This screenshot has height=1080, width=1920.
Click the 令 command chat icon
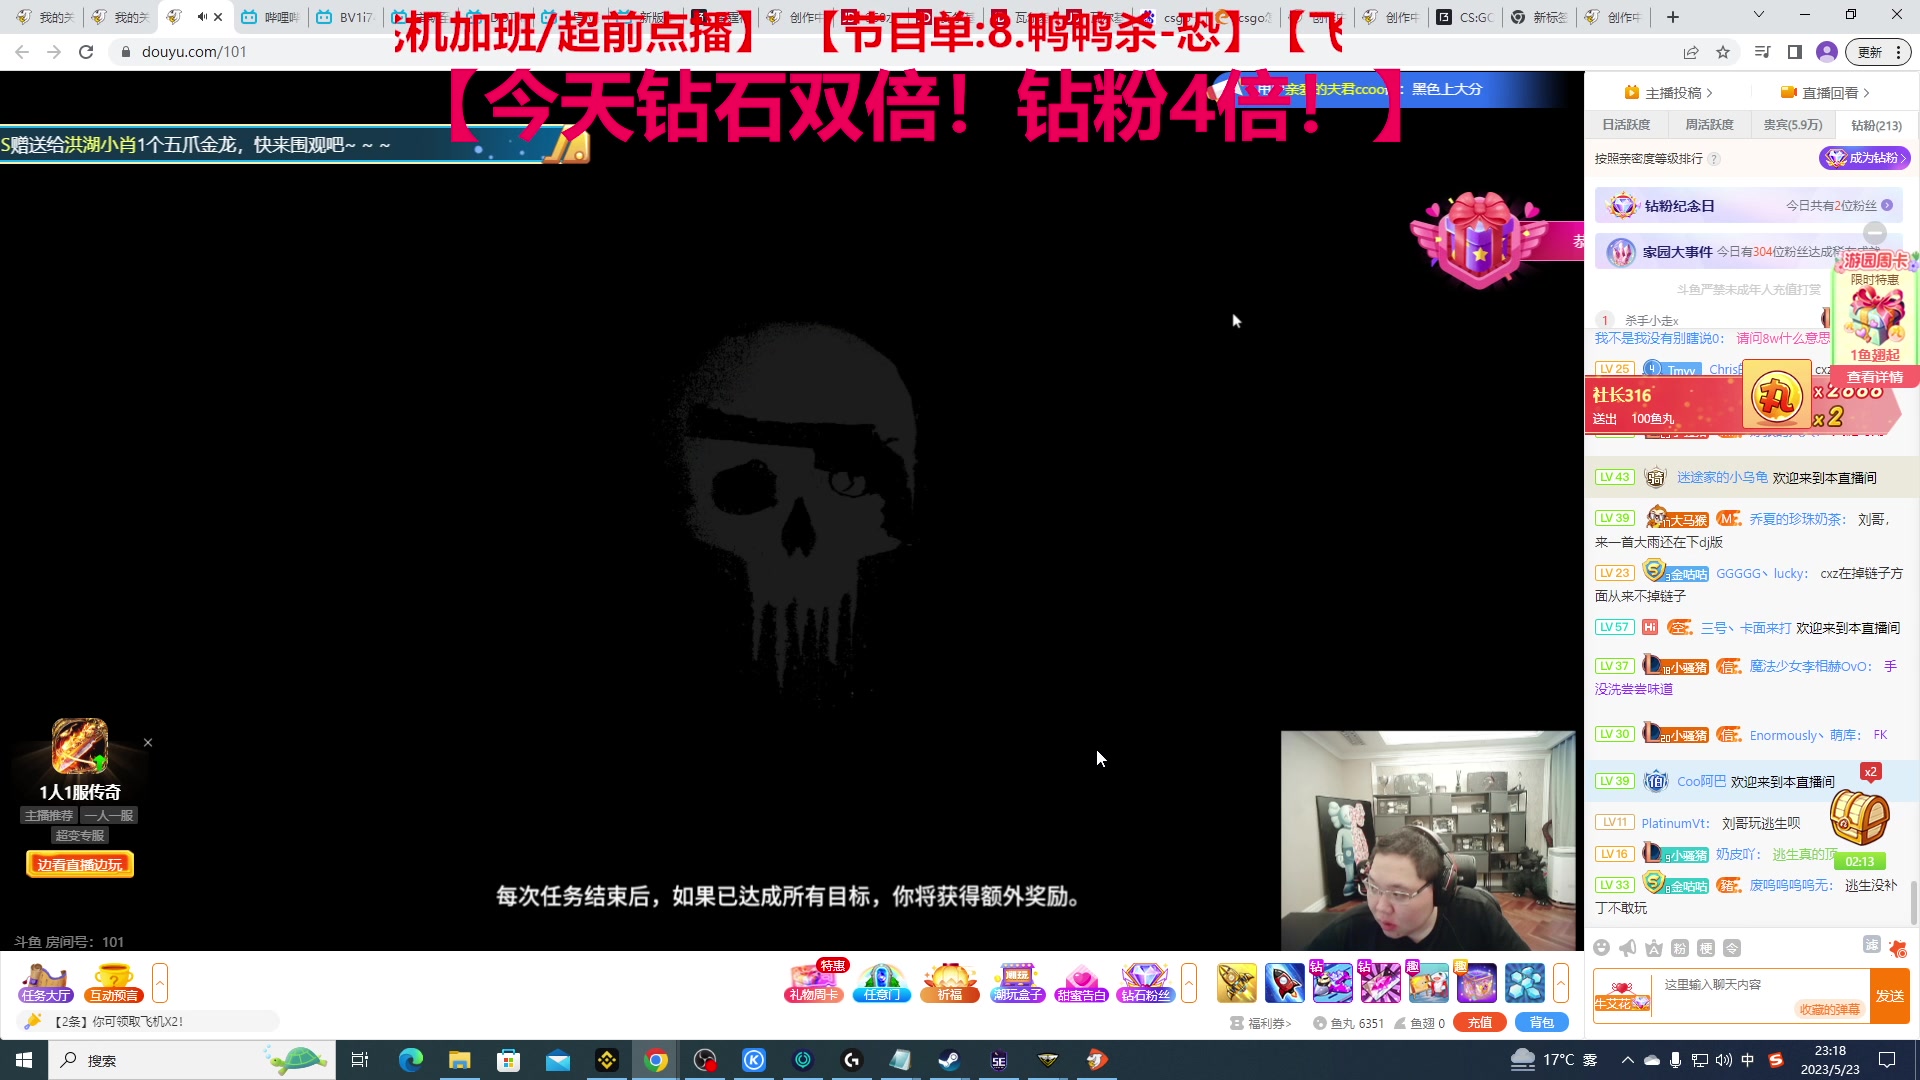[1732, 948]
